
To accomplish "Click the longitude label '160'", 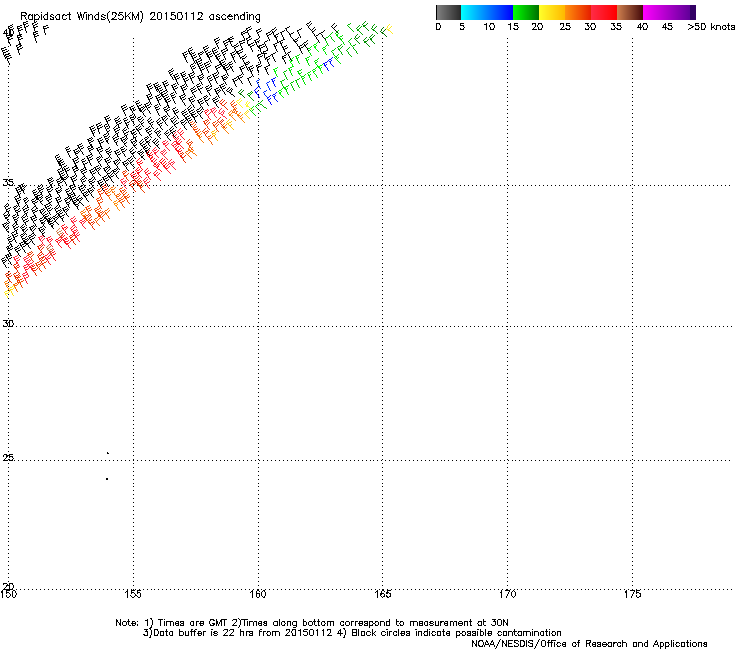I will pos(258,594).
